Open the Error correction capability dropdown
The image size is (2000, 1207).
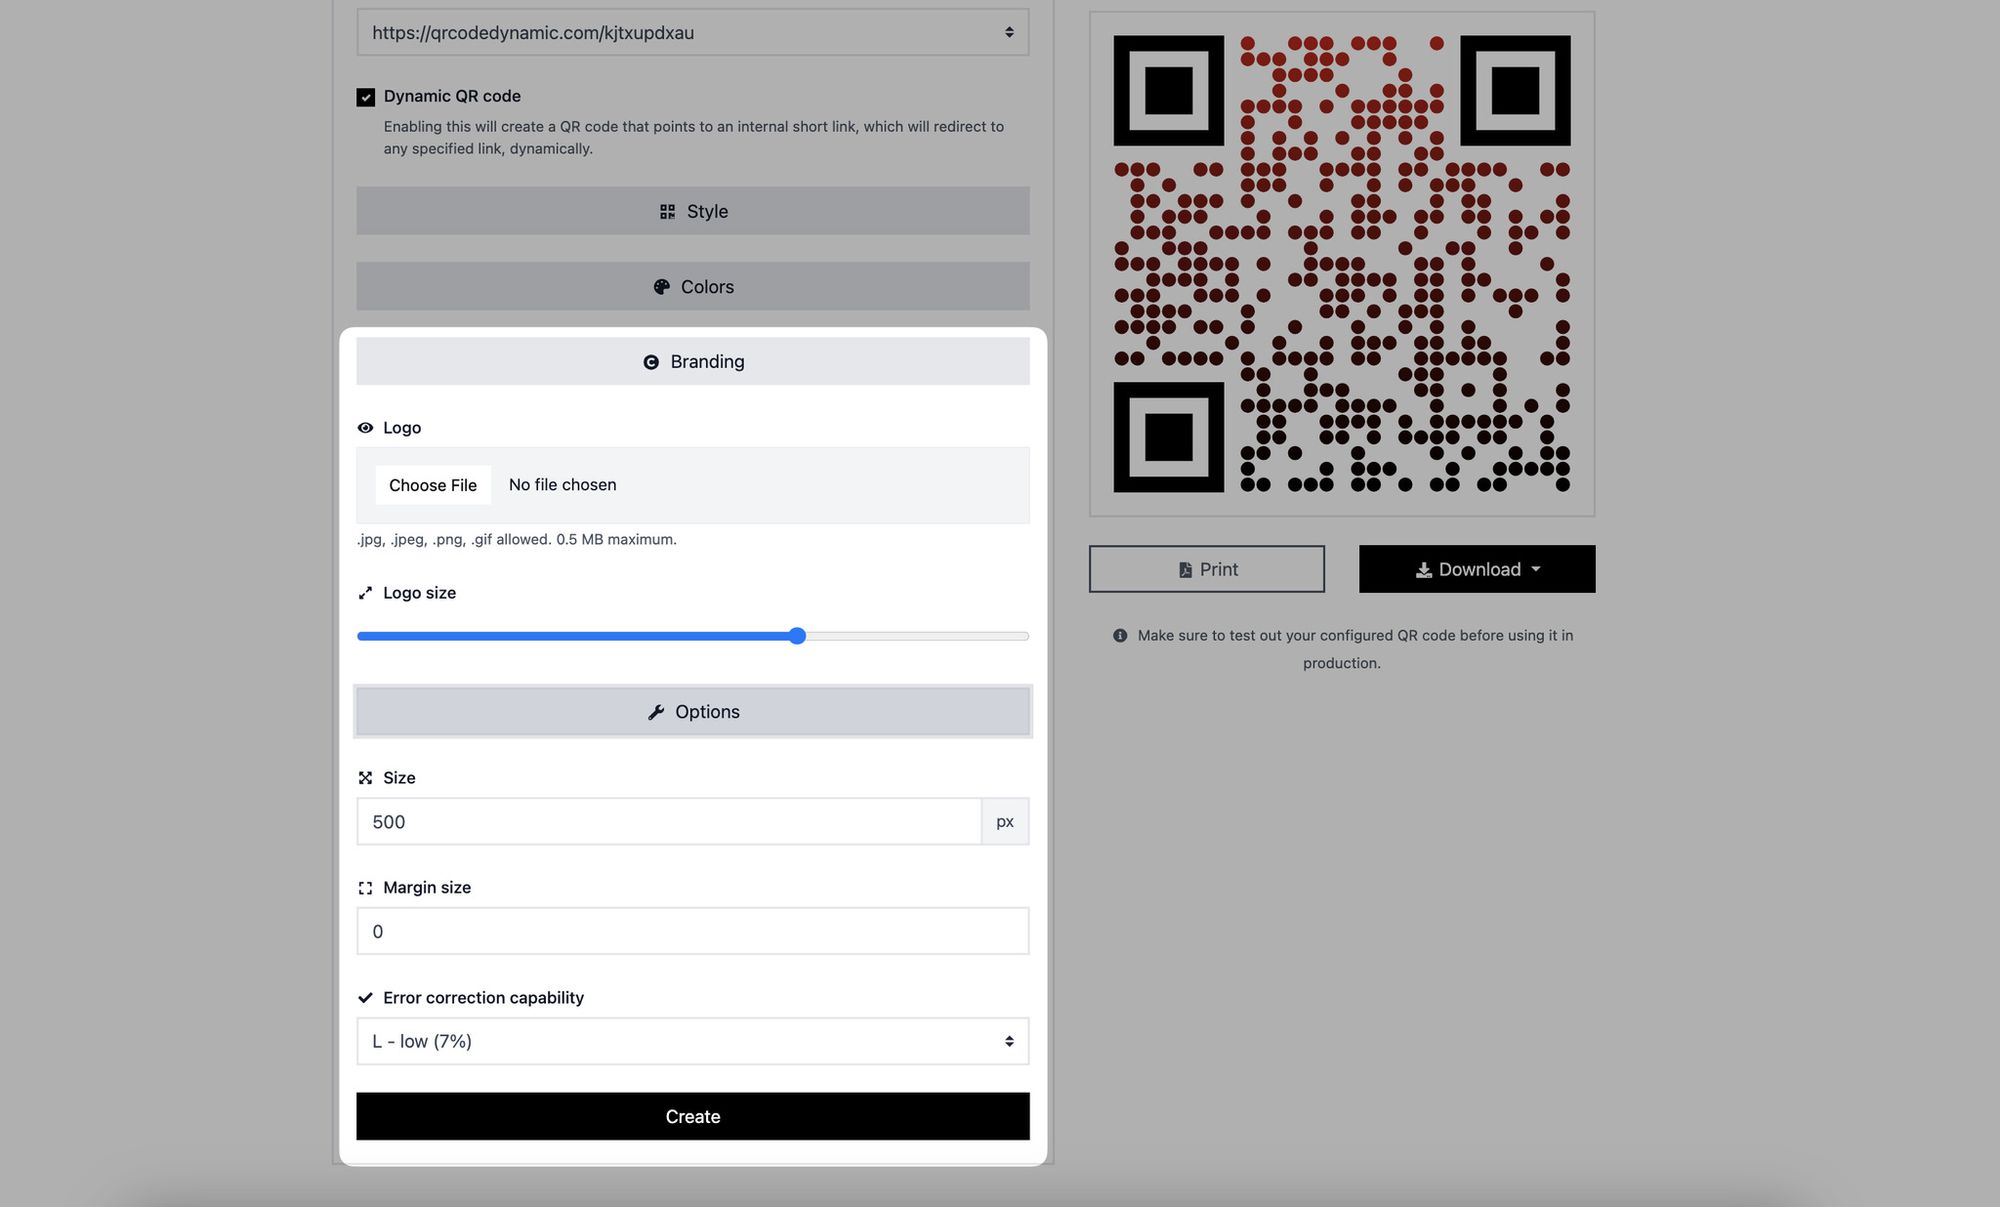pos(692,1041)
